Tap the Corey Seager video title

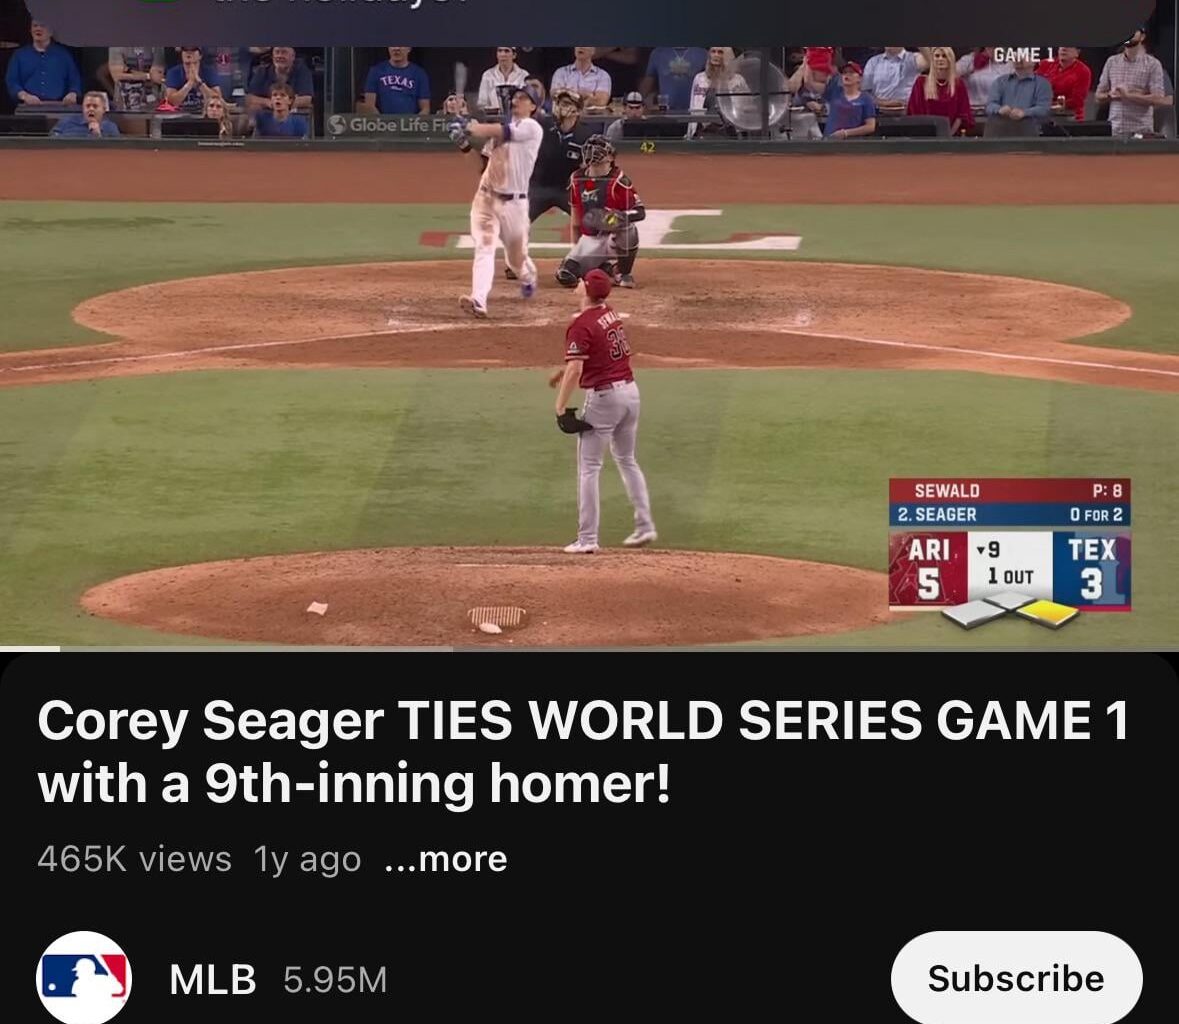[x=583, y=751]
